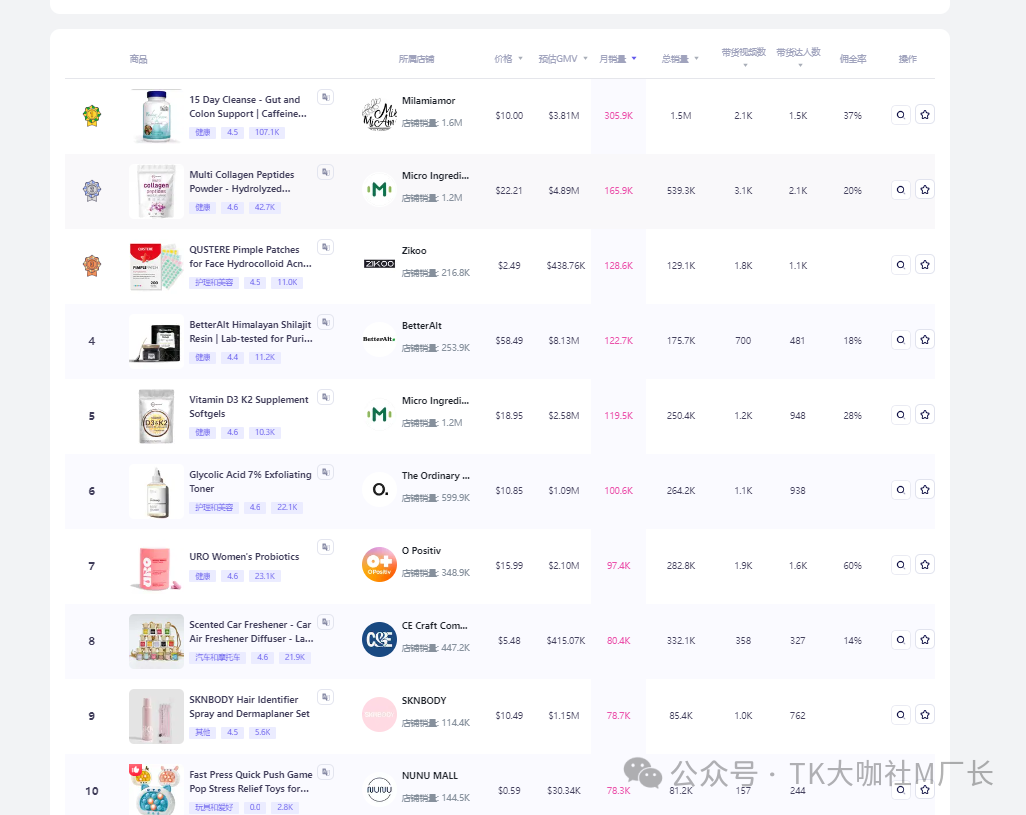Sort by 总销量 column header

pyautogui.click(x=680, y=59)
